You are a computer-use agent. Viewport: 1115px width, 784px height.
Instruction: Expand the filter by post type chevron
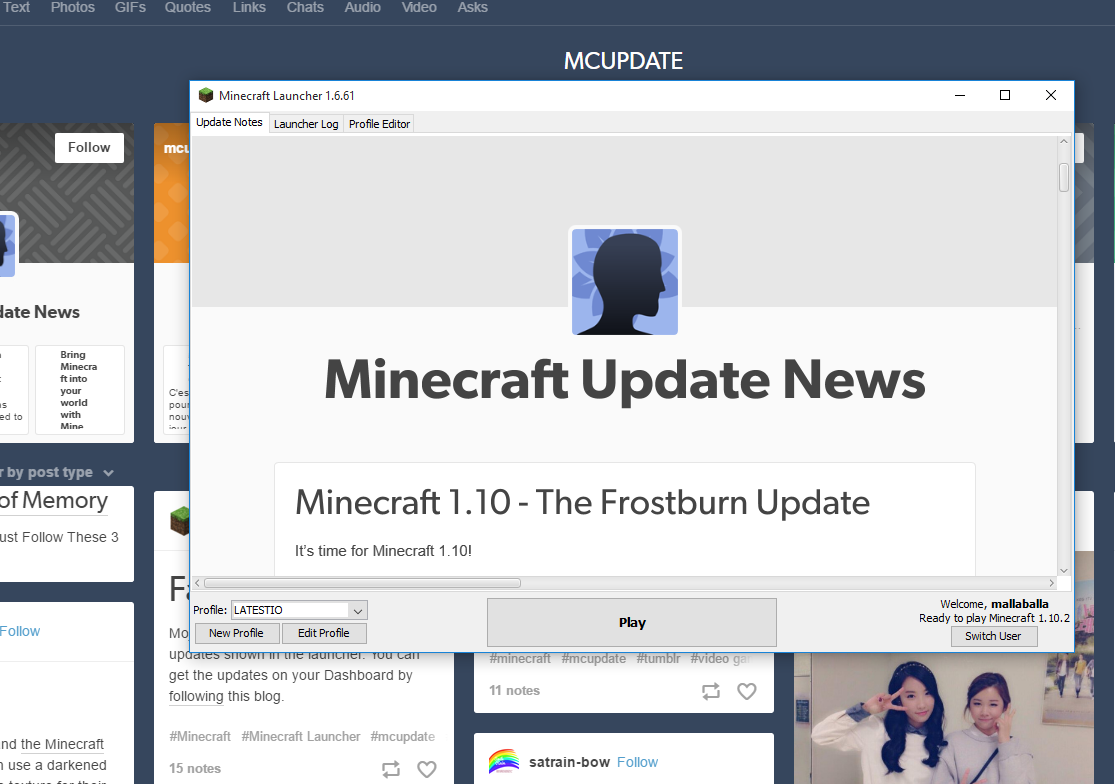pos(108,473)
